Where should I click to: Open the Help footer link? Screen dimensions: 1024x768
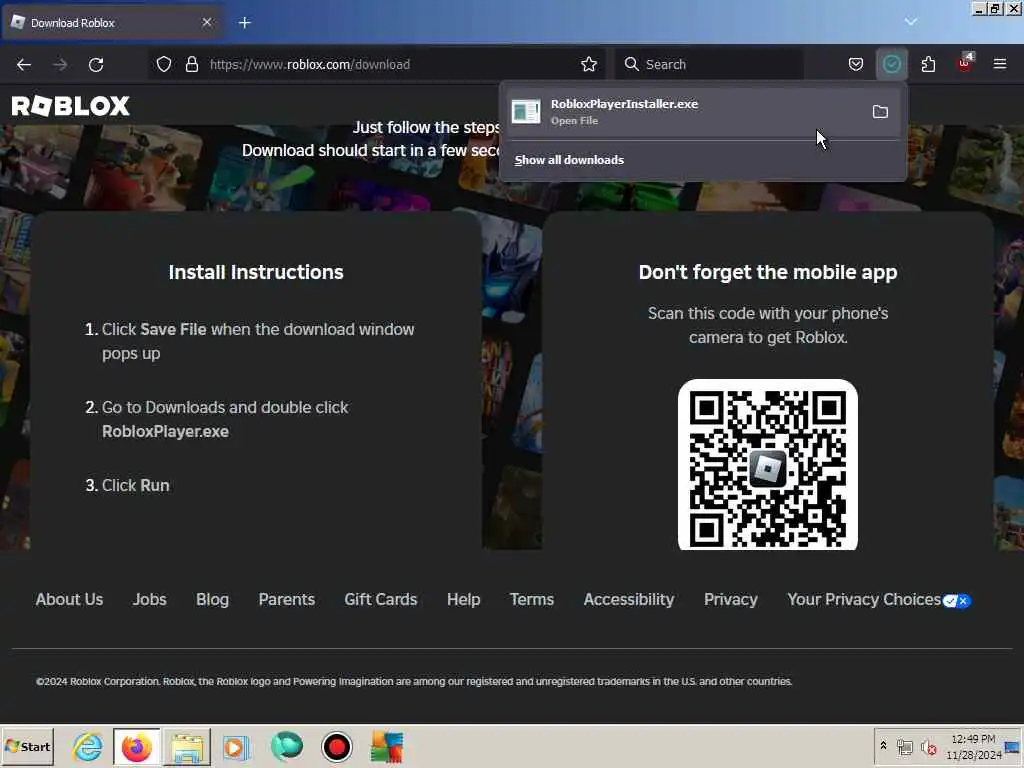coord(464,600)
